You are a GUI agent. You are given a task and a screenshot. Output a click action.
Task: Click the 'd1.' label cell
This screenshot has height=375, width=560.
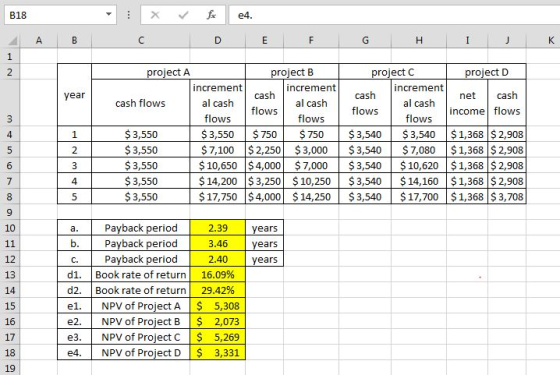[74, 275]
